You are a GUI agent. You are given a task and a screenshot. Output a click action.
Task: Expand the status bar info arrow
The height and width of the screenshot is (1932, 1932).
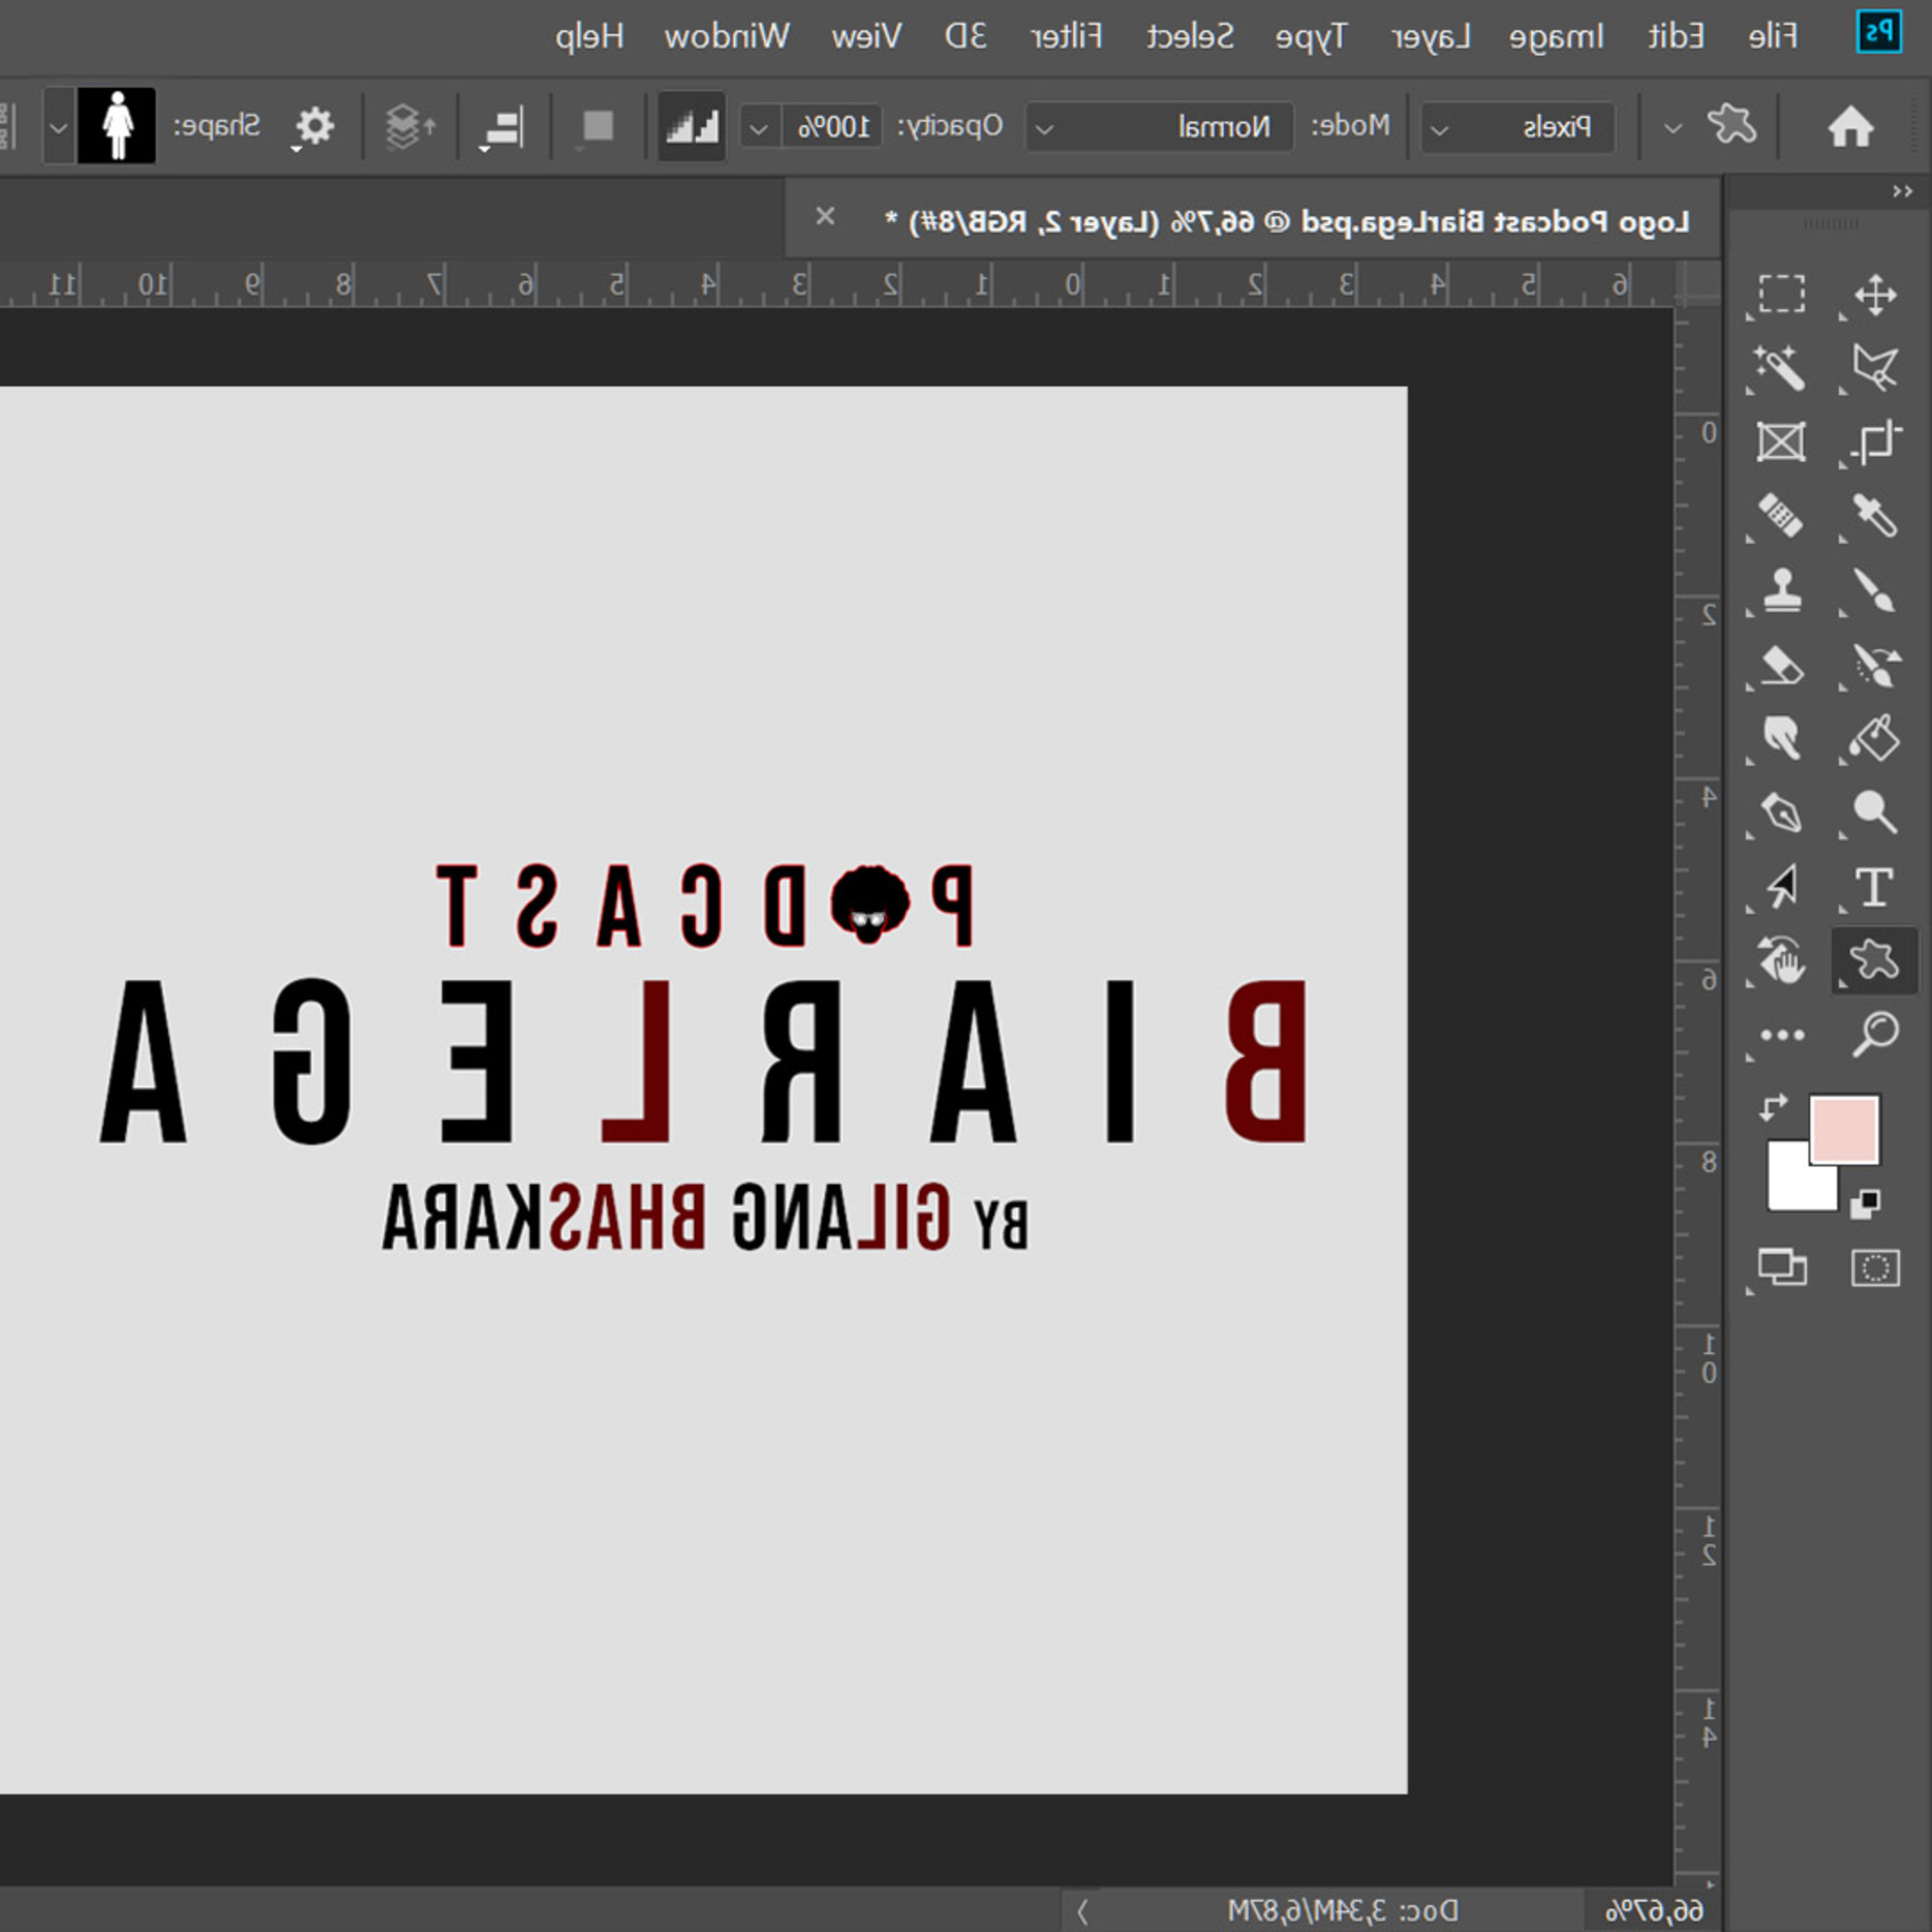(1083, 1911)
